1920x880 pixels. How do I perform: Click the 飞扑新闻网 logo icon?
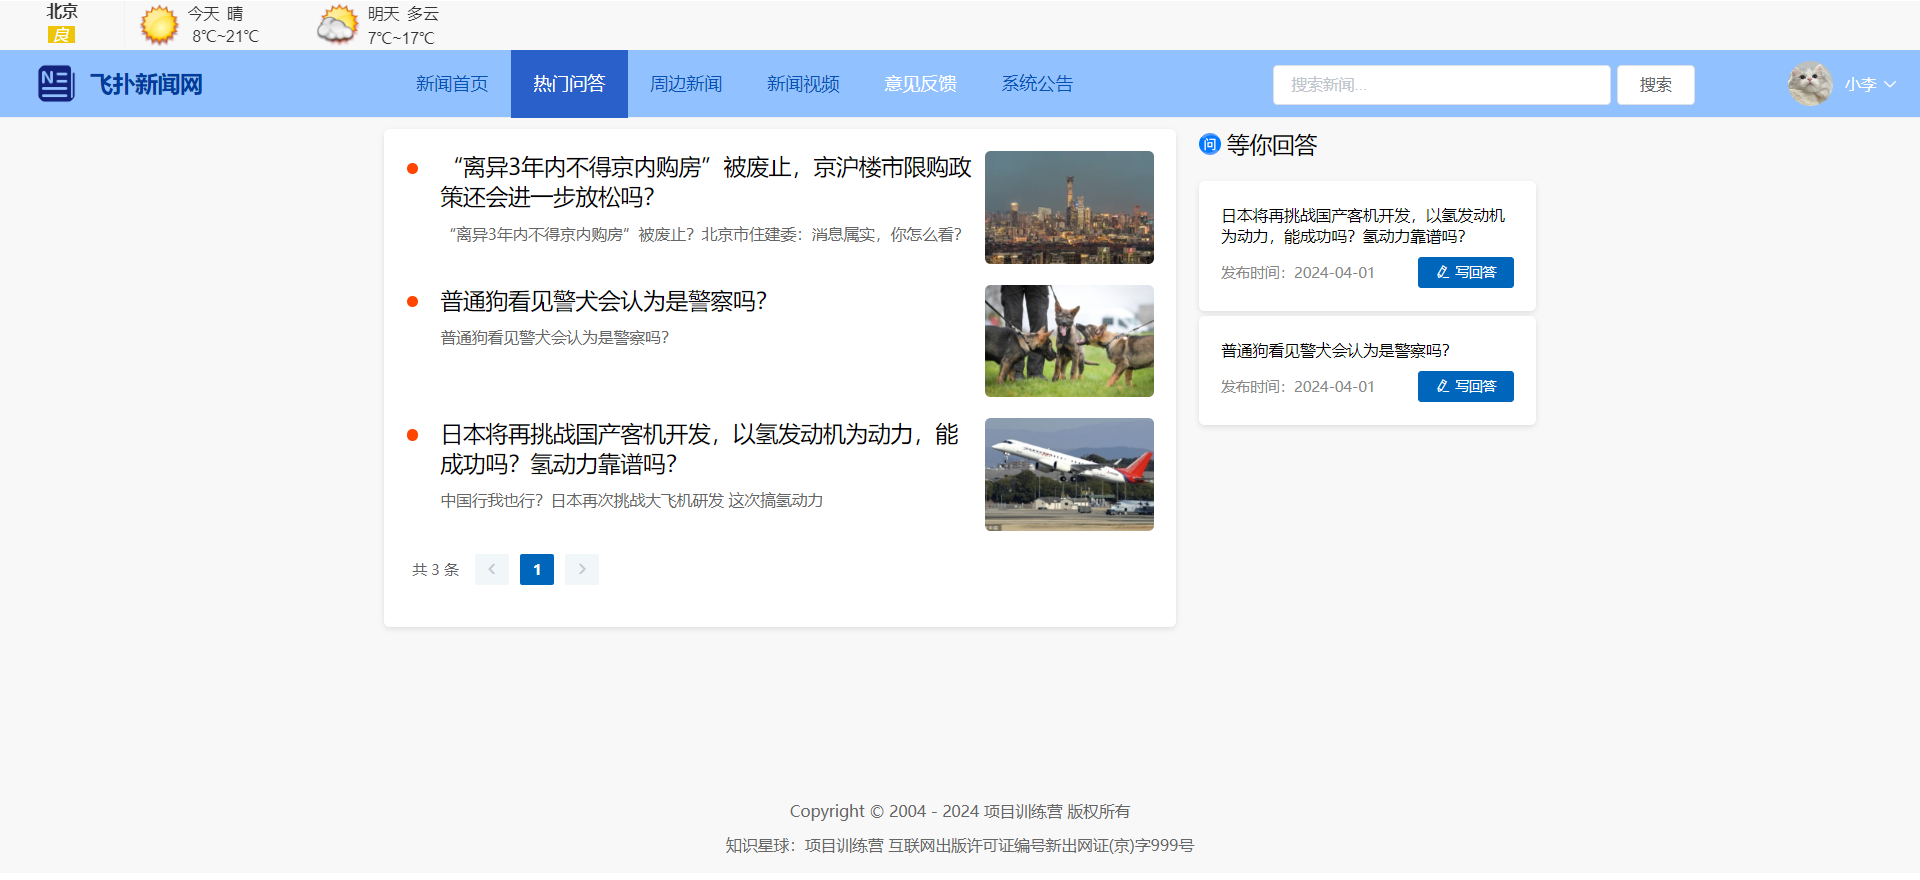[56, 84]
